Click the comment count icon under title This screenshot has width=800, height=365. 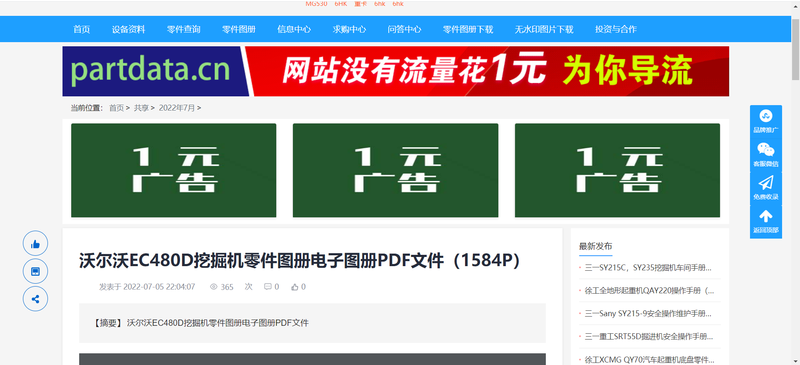click(267, 287)
